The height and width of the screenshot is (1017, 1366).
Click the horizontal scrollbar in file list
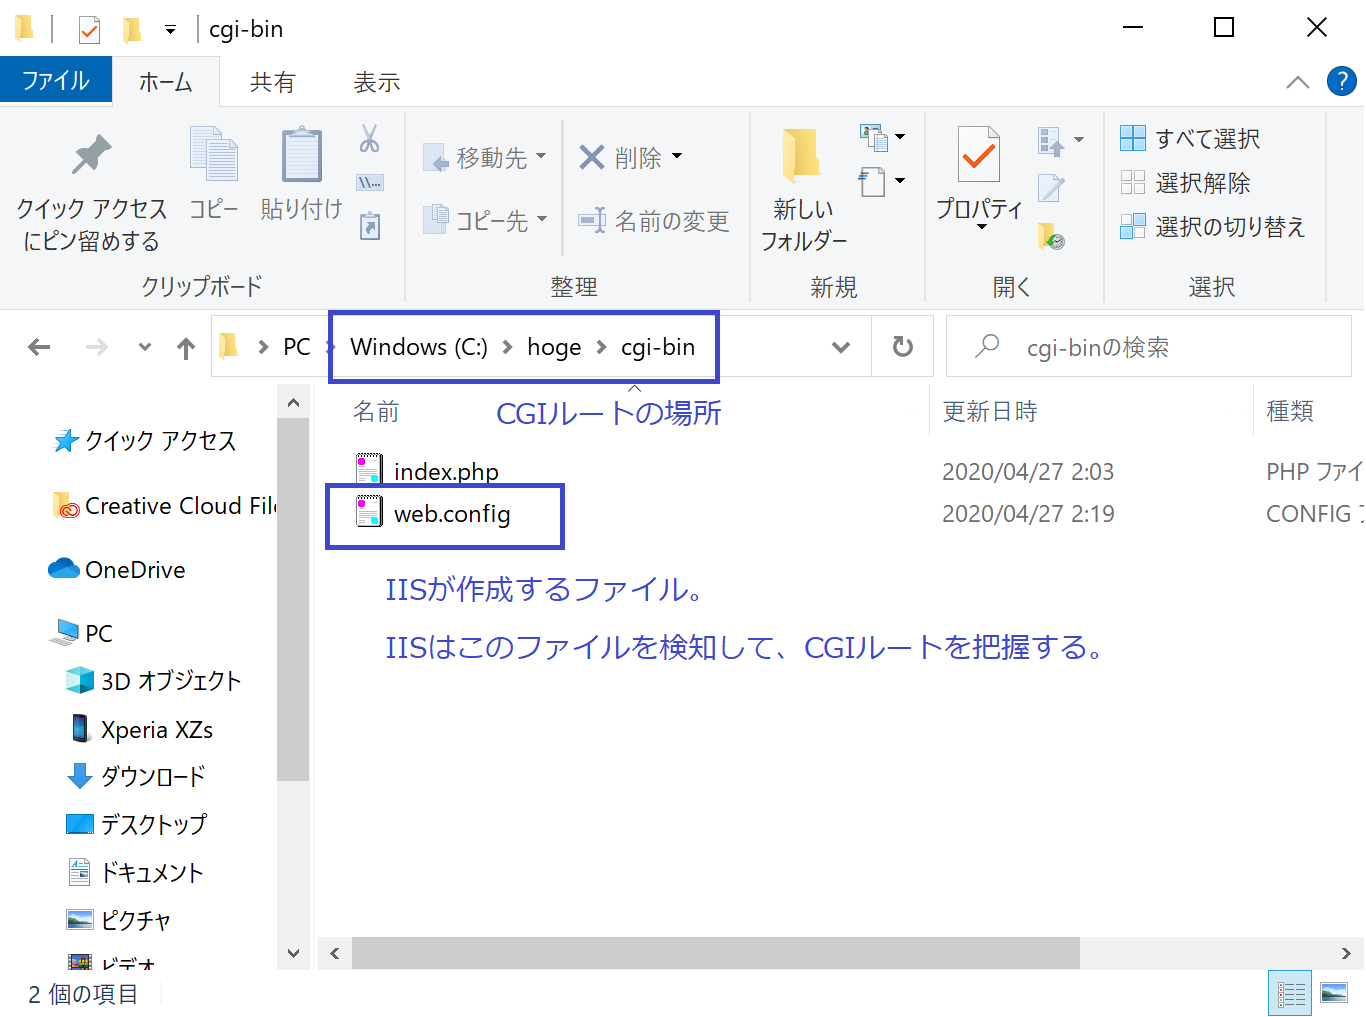[x=715, y=953]
